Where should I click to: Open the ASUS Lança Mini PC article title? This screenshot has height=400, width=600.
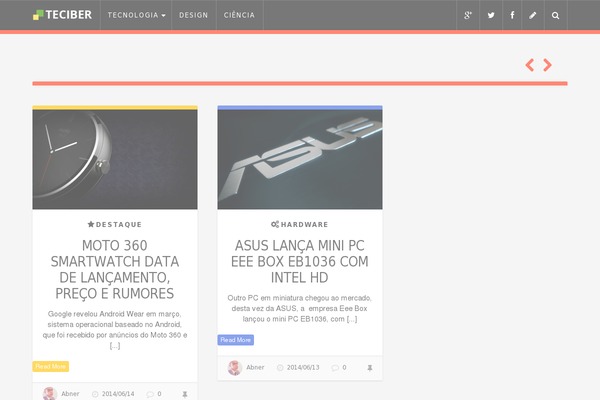click(x=300, y=261)
